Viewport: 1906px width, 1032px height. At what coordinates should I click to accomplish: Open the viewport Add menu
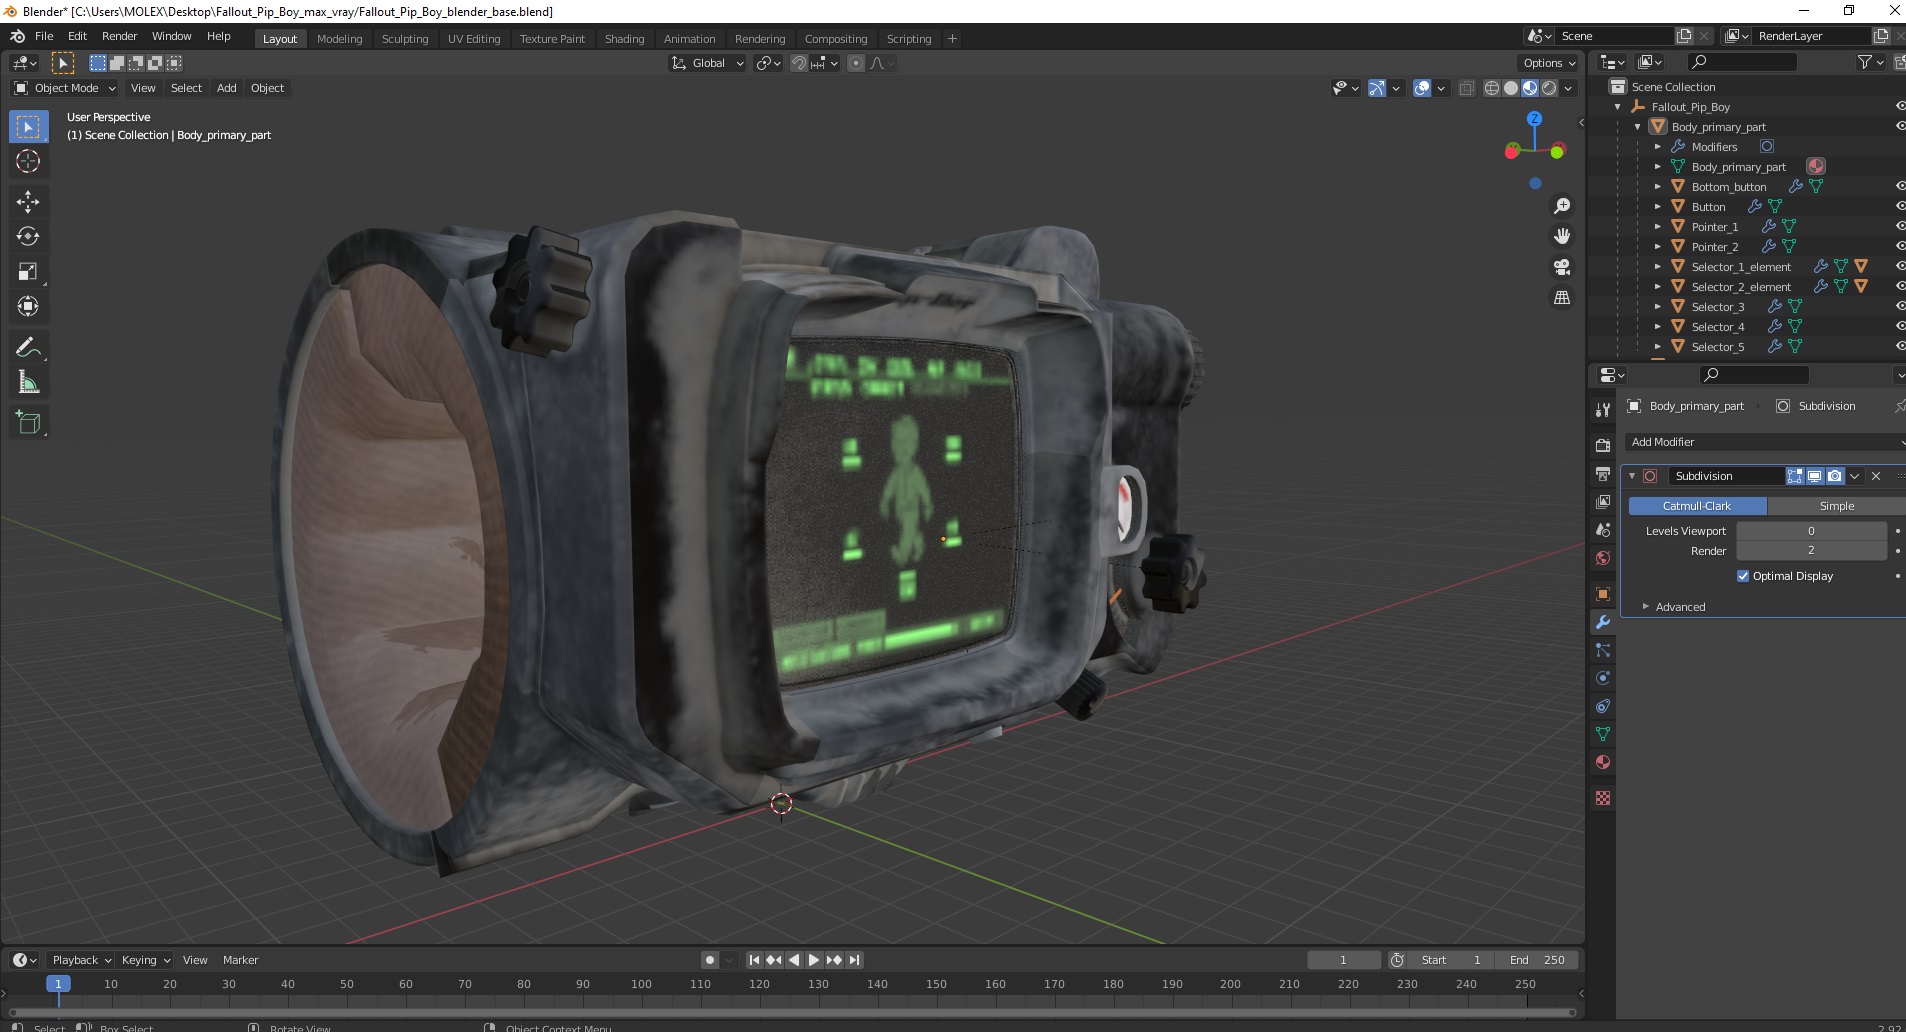coord(227,88)
